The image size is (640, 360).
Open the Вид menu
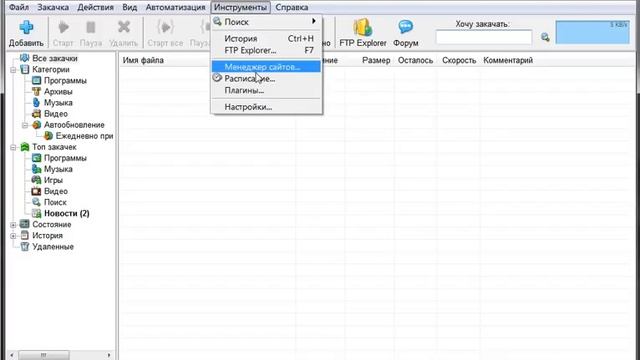tap(129, 7)
